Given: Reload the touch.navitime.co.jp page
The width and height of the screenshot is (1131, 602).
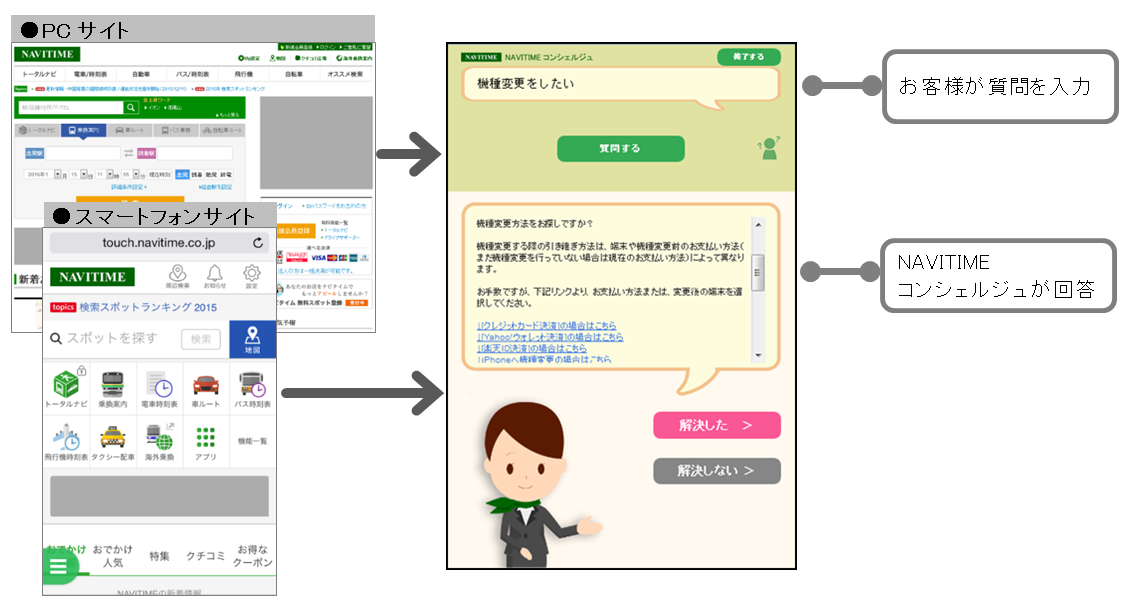Looking at the screenshot, I should [258, 243].
